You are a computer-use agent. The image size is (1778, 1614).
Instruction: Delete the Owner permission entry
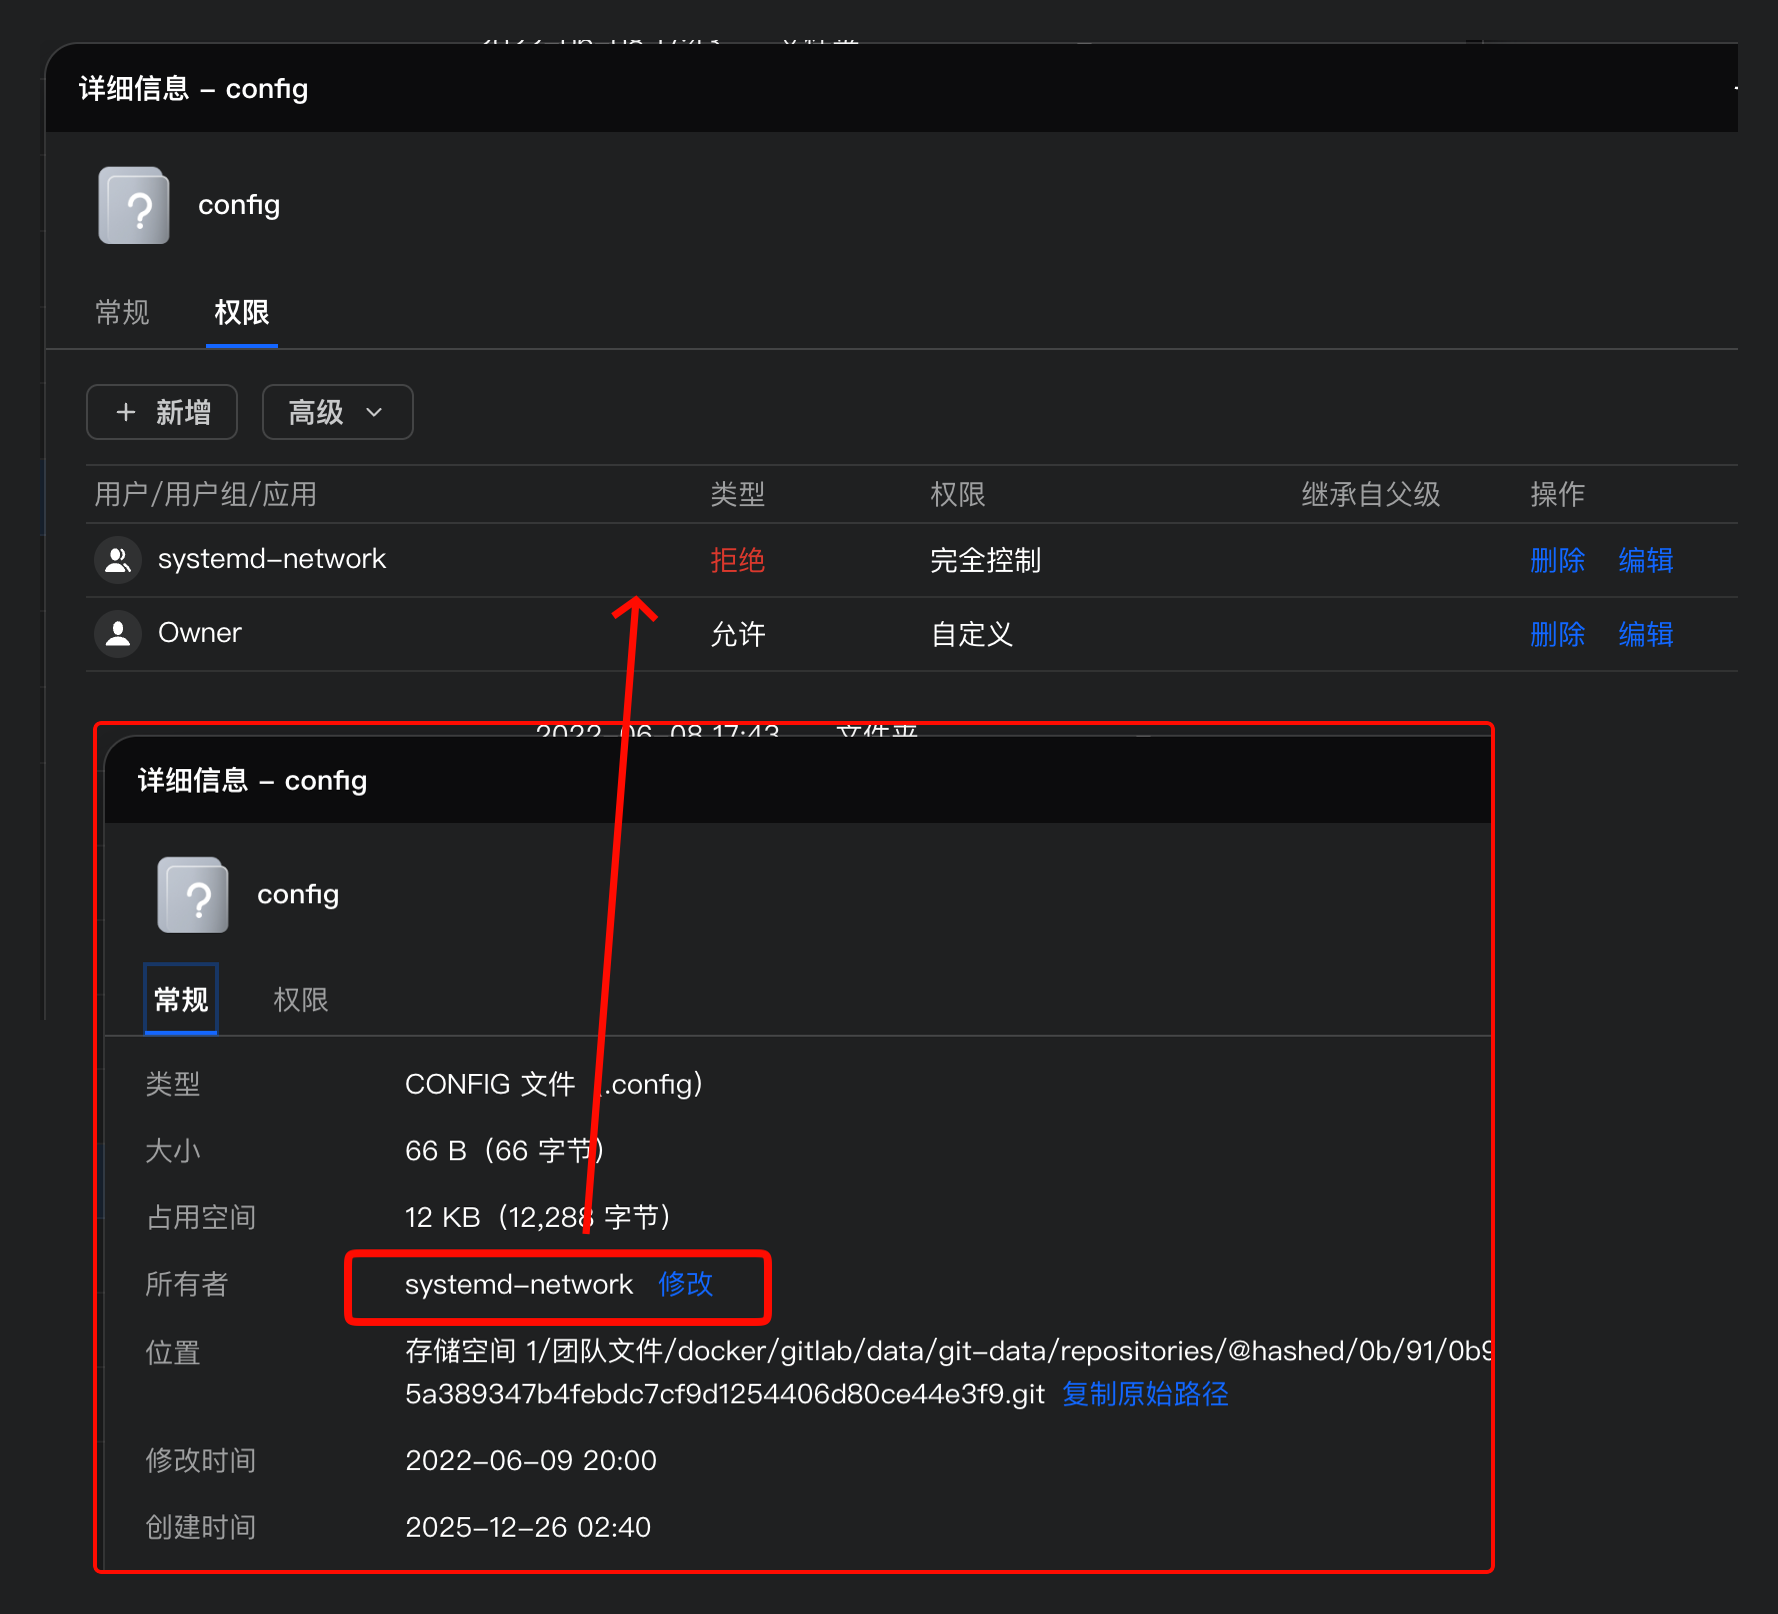(1558, 634)
